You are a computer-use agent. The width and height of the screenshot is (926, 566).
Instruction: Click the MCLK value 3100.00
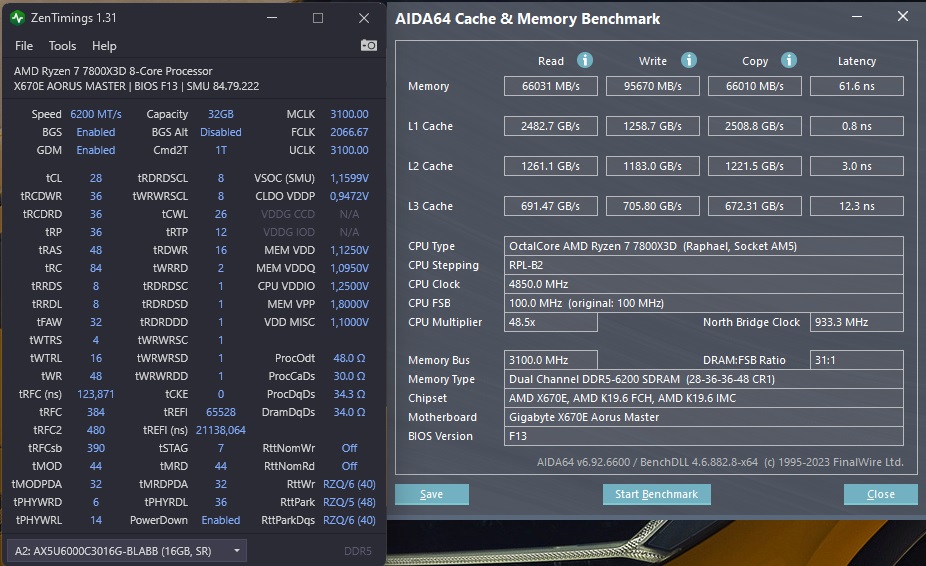[x=349, y=114]
